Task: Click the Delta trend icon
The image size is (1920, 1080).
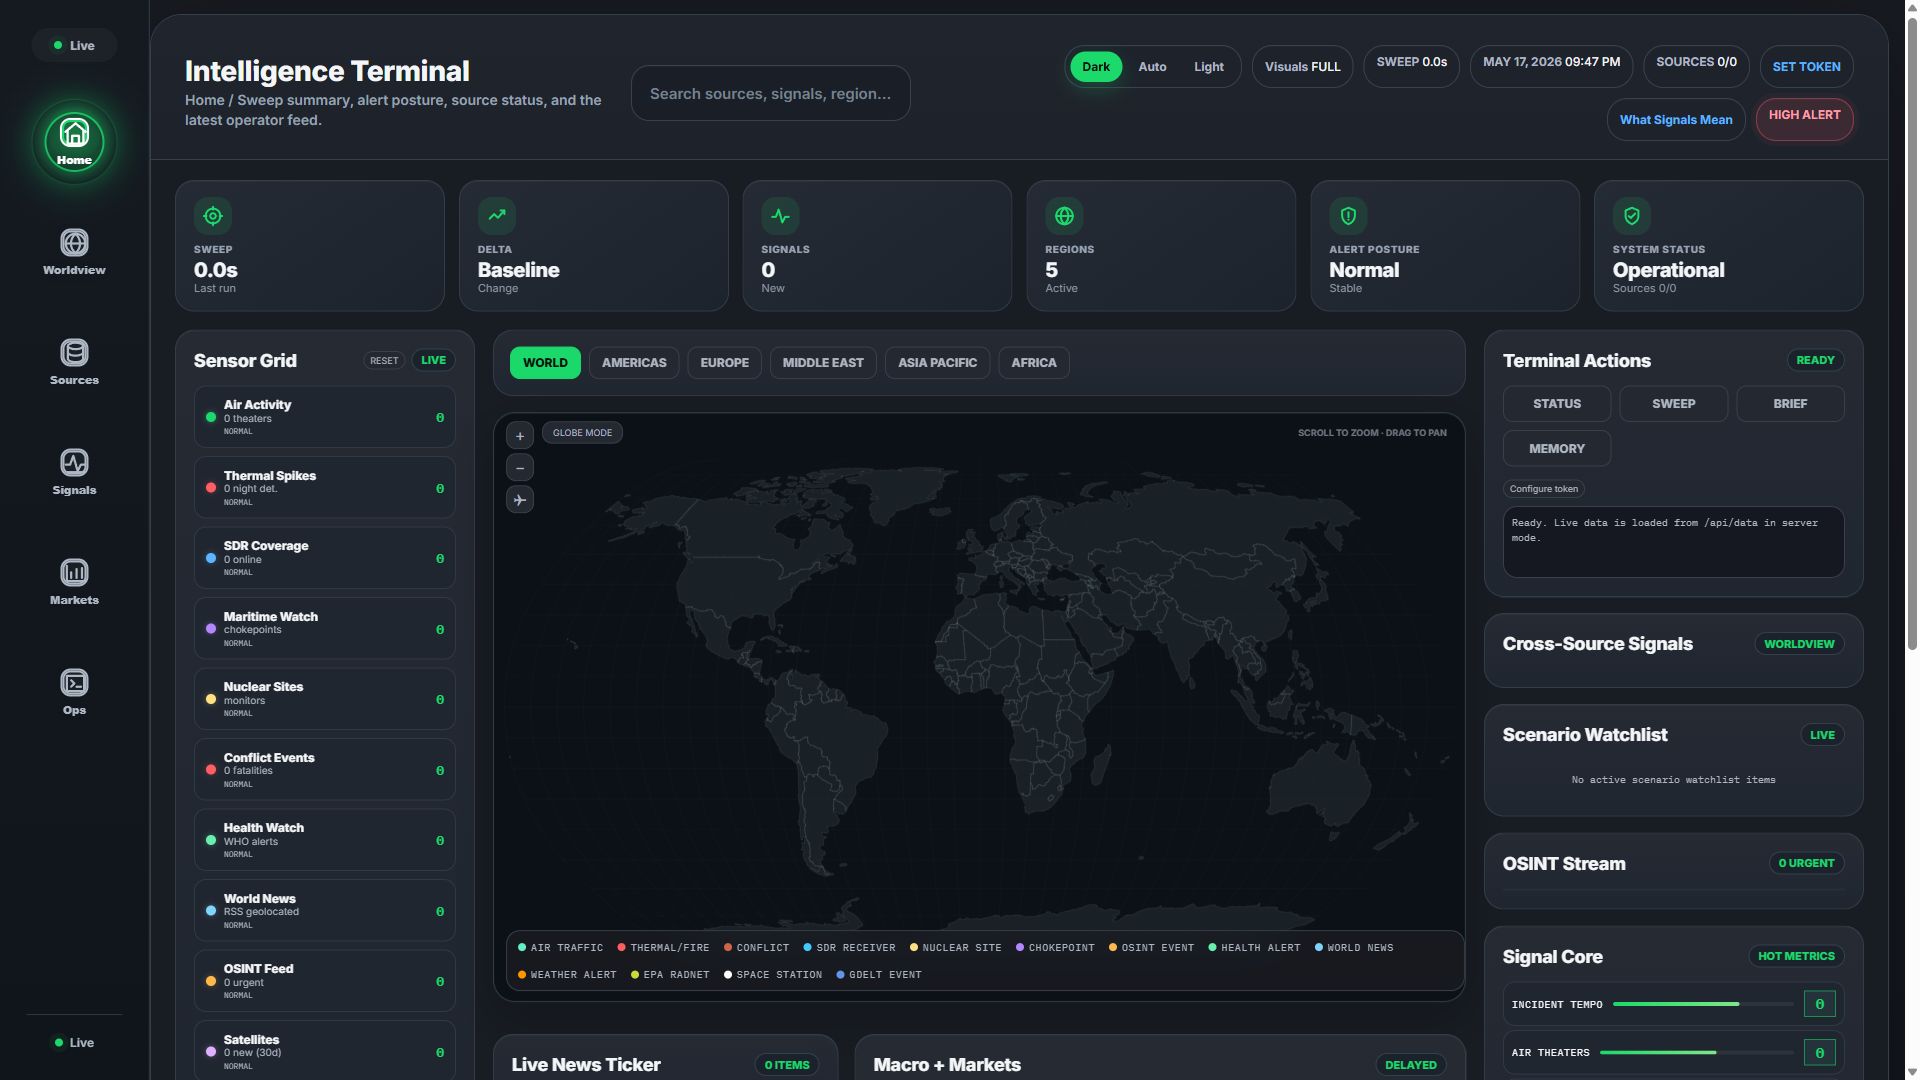Action: coord(497,216)
